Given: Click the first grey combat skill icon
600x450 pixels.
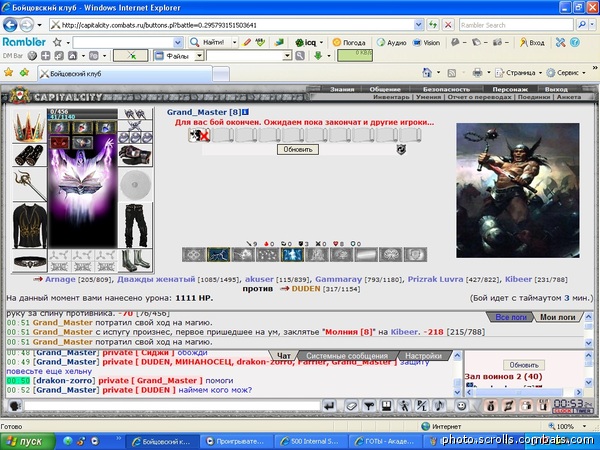Looking at the screenshot, I should click(194, 255).
